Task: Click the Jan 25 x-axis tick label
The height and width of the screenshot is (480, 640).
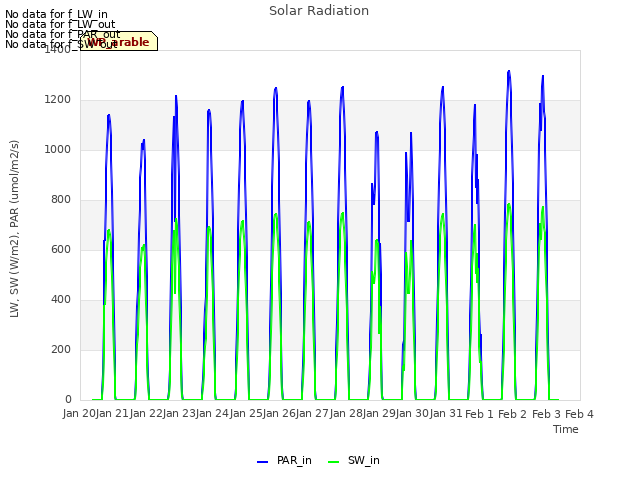Action: click(246, 414)
